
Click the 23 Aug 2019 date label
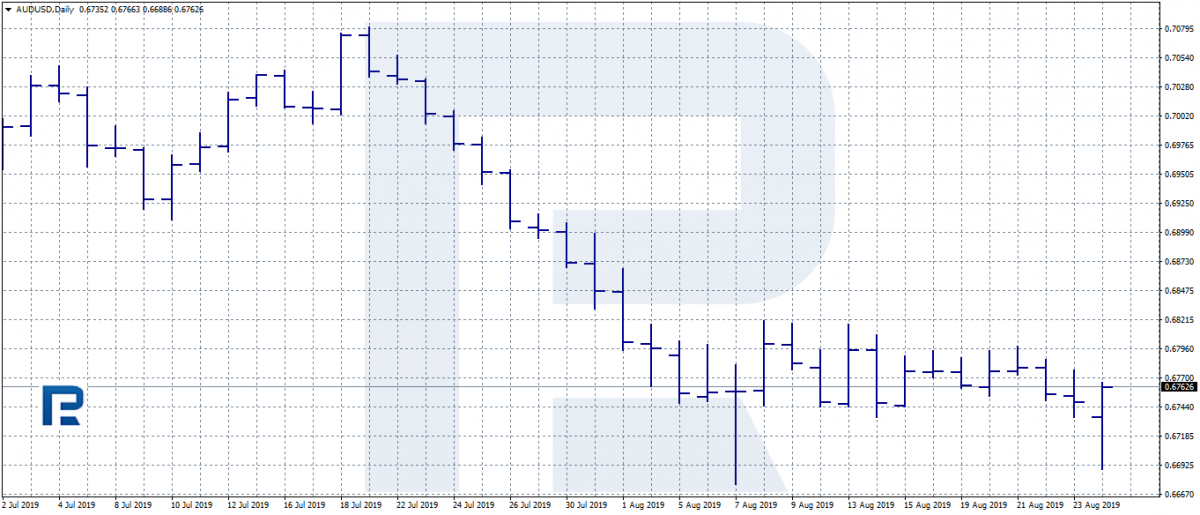[x=1096, y=506]
